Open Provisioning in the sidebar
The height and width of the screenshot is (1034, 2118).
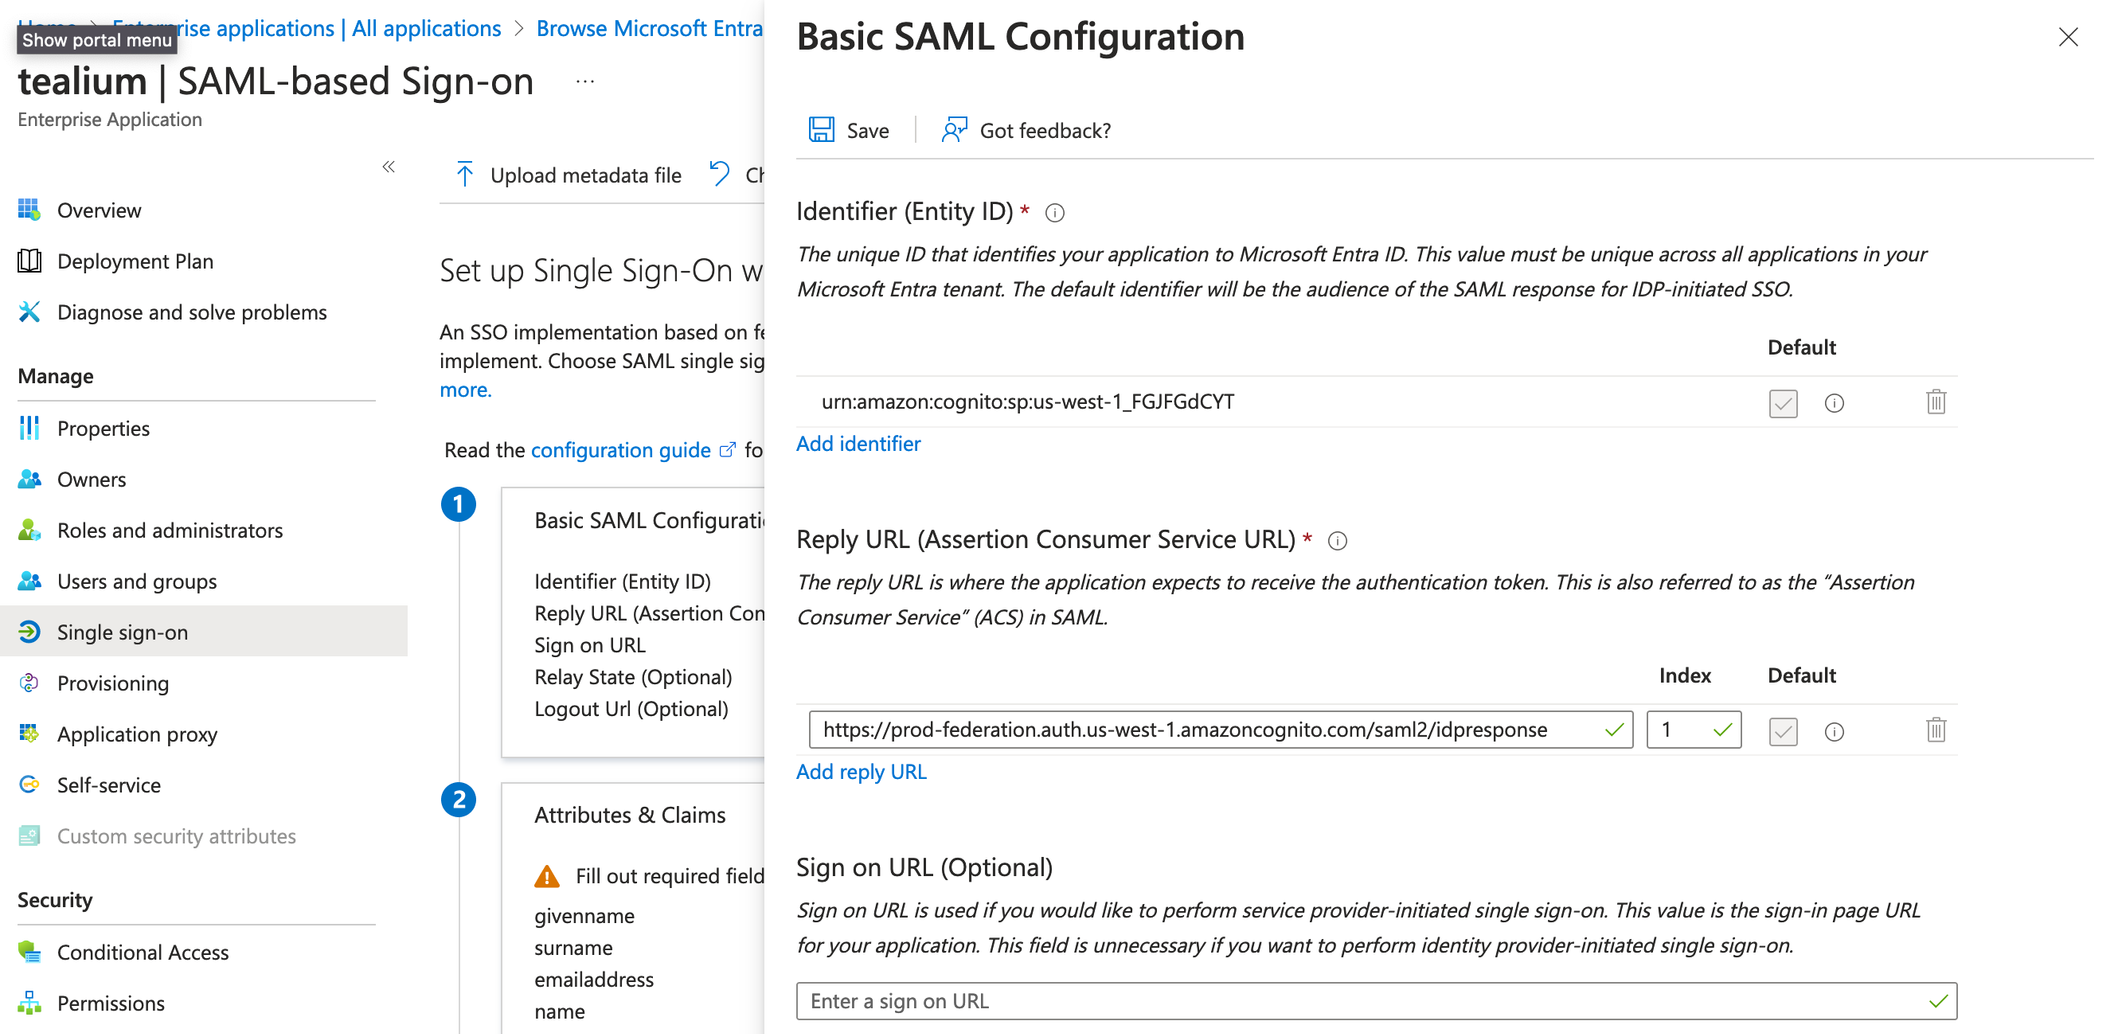pyautogui.click(x=113, y=683)
